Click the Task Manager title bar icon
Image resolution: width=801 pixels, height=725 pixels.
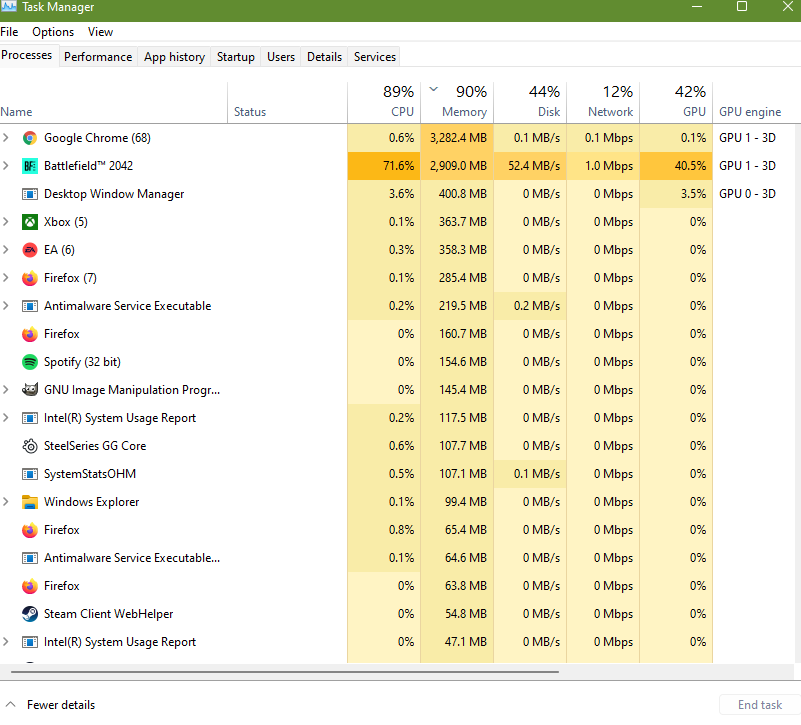point(9,6)
